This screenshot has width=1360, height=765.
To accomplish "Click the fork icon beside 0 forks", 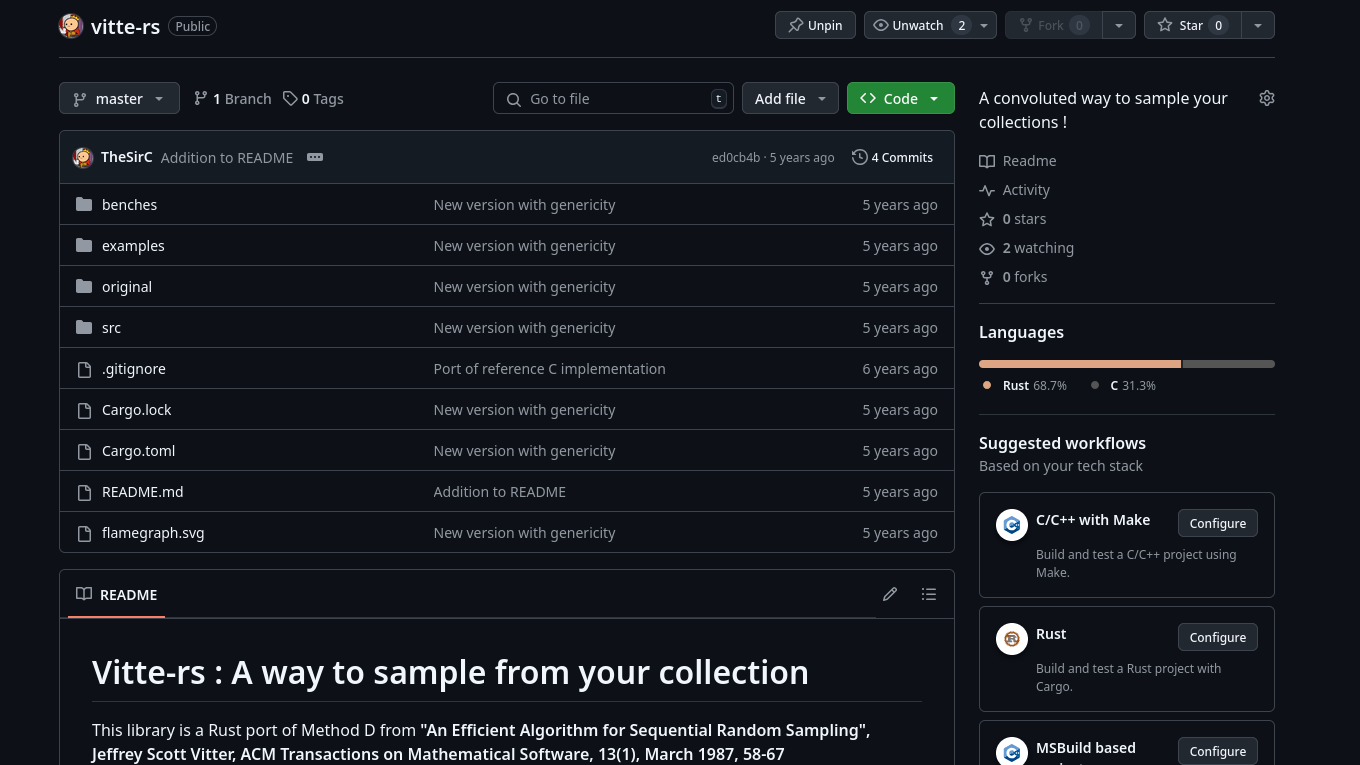I will click(x=987, y=277).
